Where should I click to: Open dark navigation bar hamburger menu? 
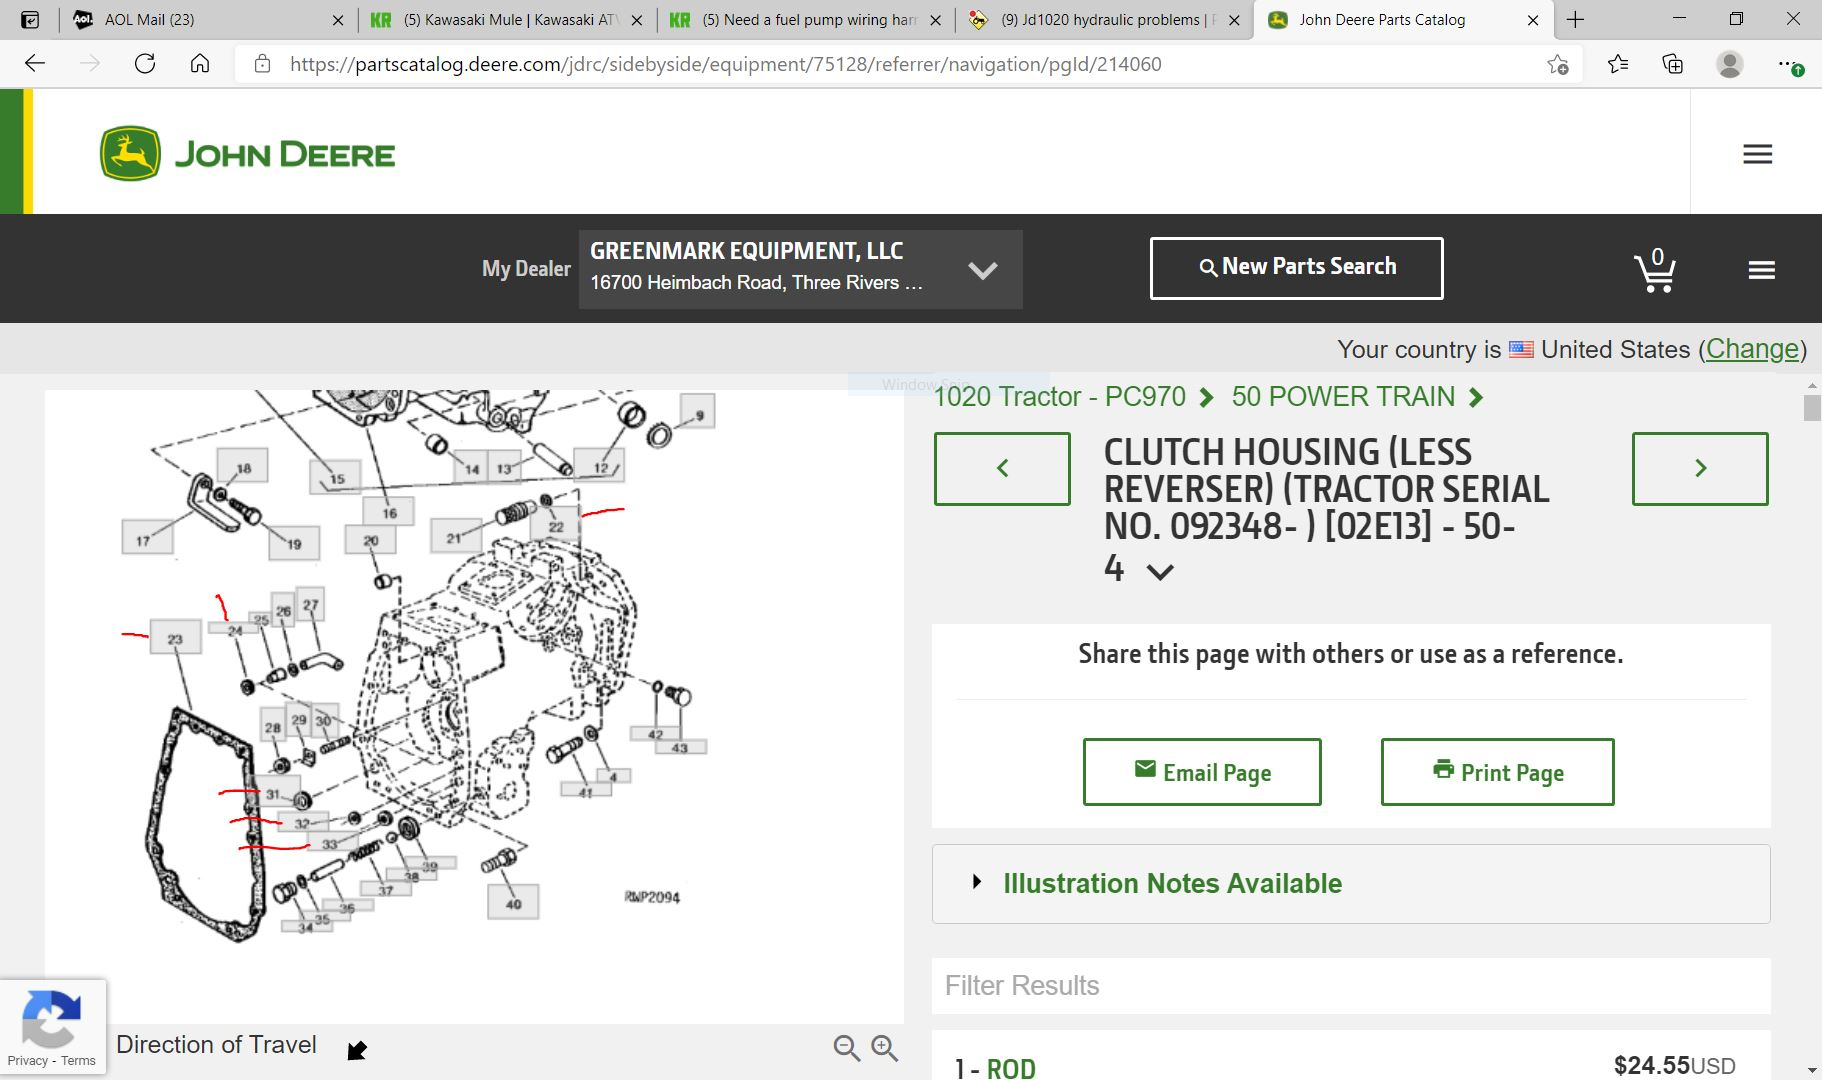click(x=1761, y=270)
